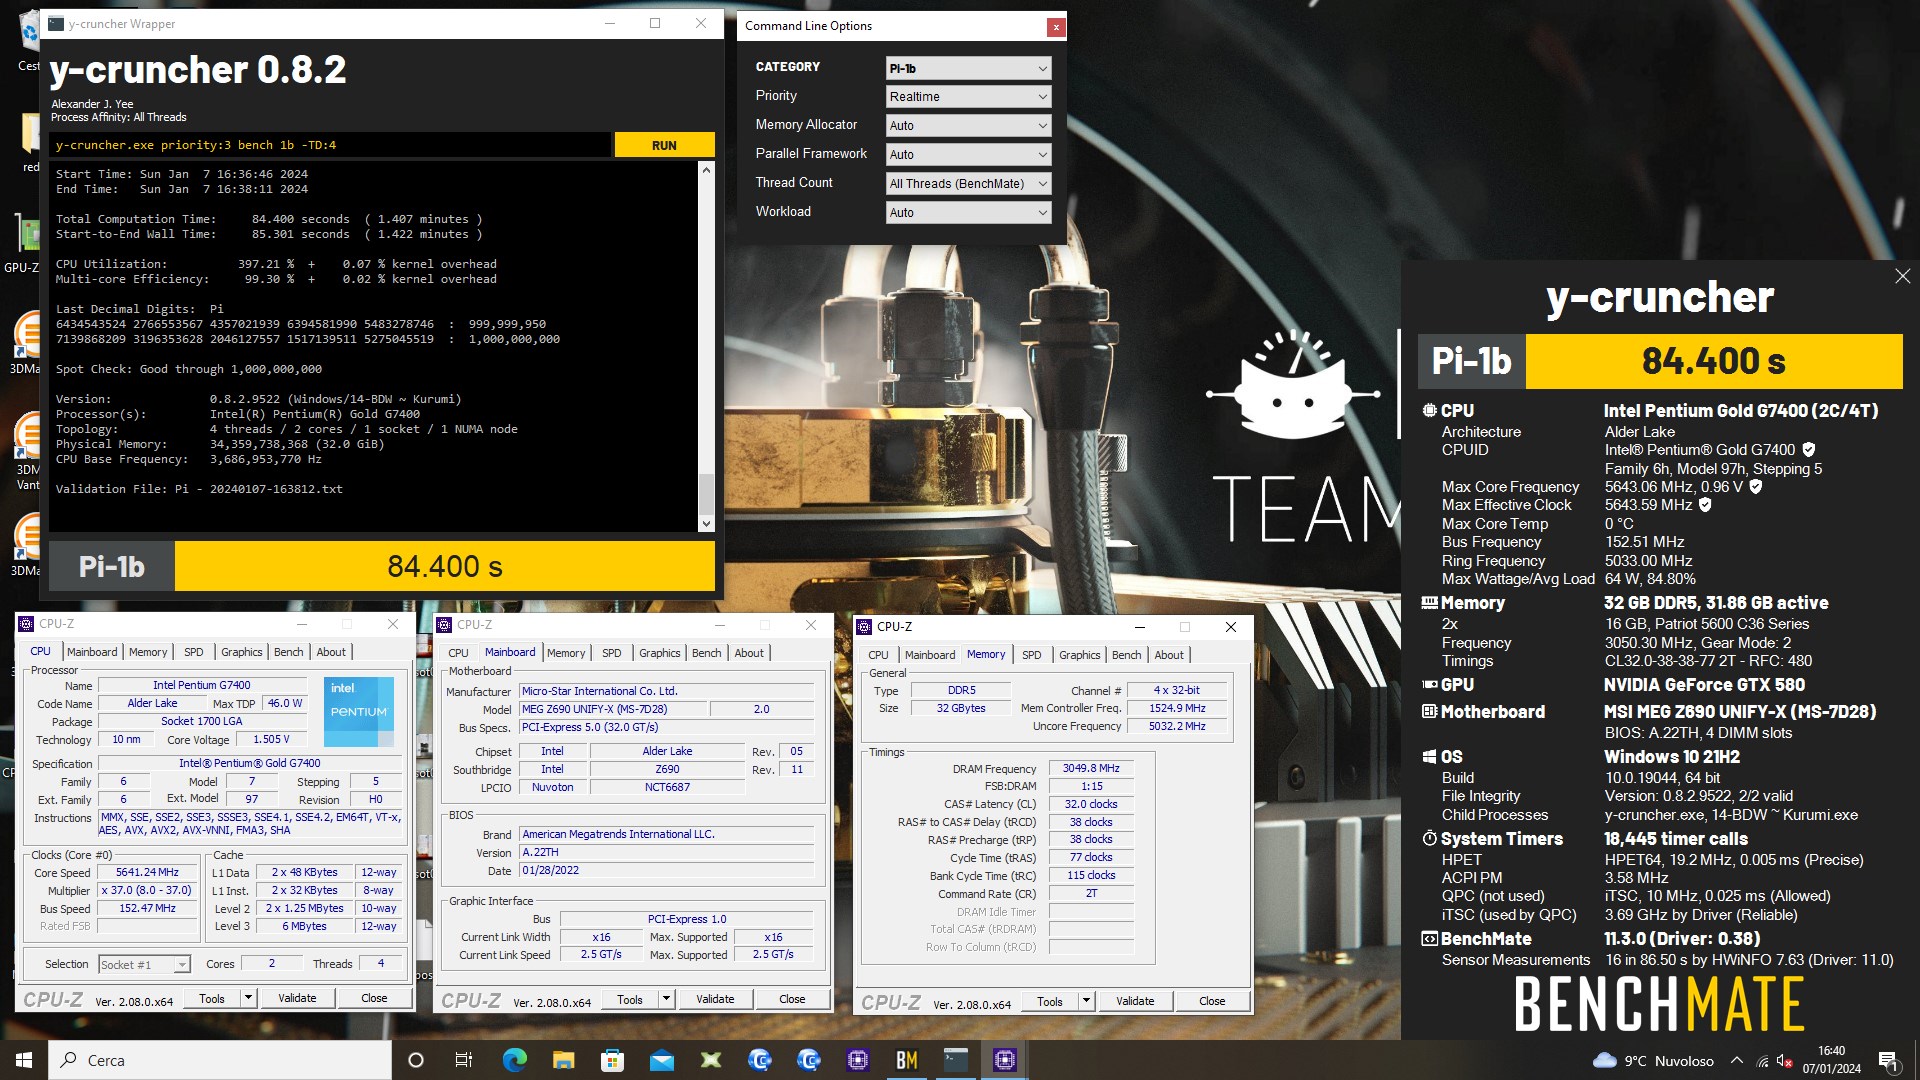Click the active CPU-Z taskbar icon

coord(1005,1060)
